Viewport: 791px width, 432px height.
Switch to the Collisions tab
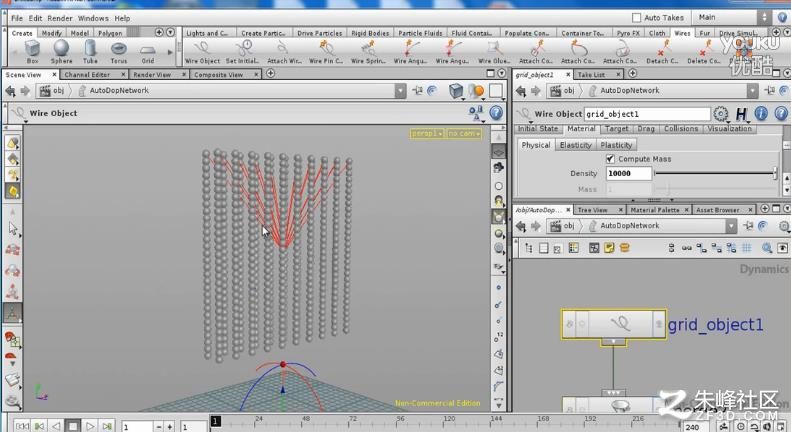(x=681, y=129)
